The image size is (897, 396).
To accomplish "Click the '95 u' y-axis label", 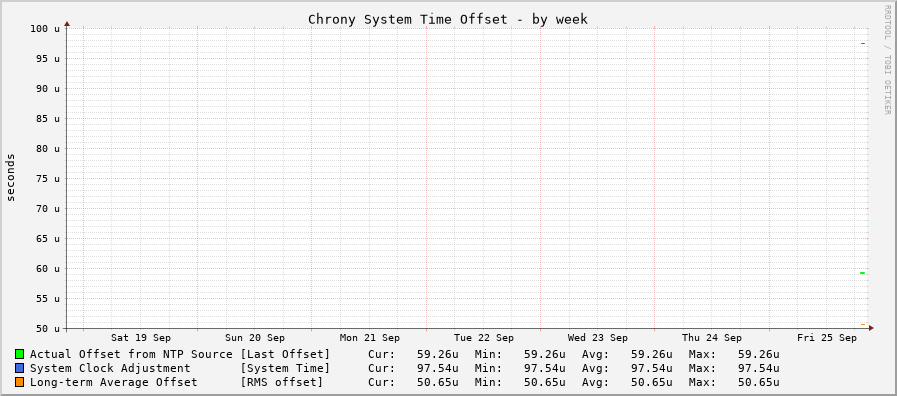I will coord(49,58).
